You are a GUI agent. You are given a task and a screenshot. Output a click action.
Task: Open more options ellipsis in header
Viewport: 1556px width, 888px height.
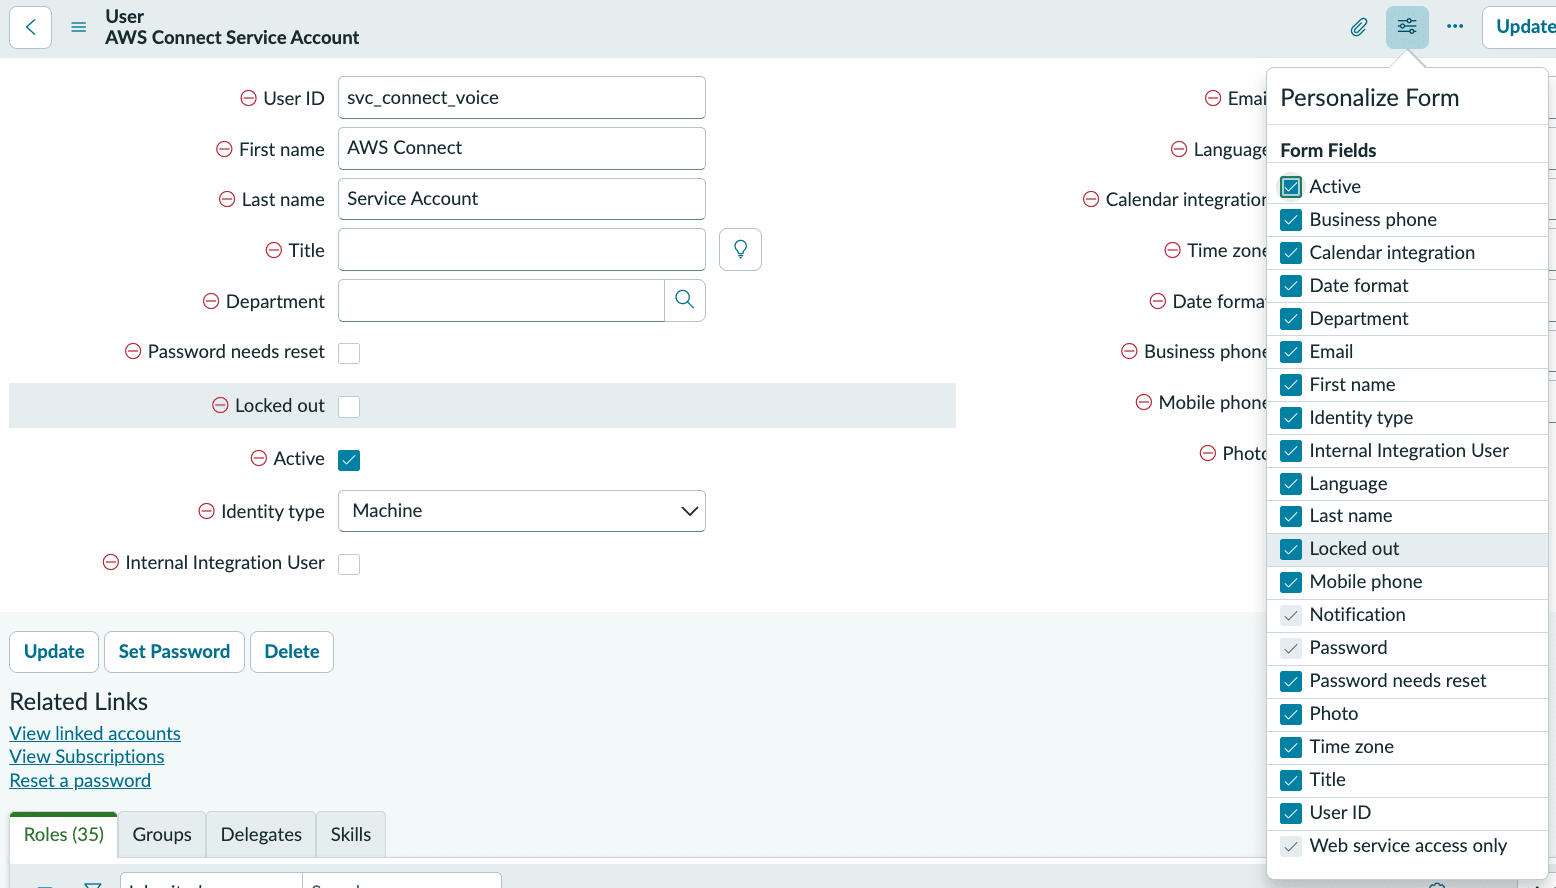tap(1455, 27)
